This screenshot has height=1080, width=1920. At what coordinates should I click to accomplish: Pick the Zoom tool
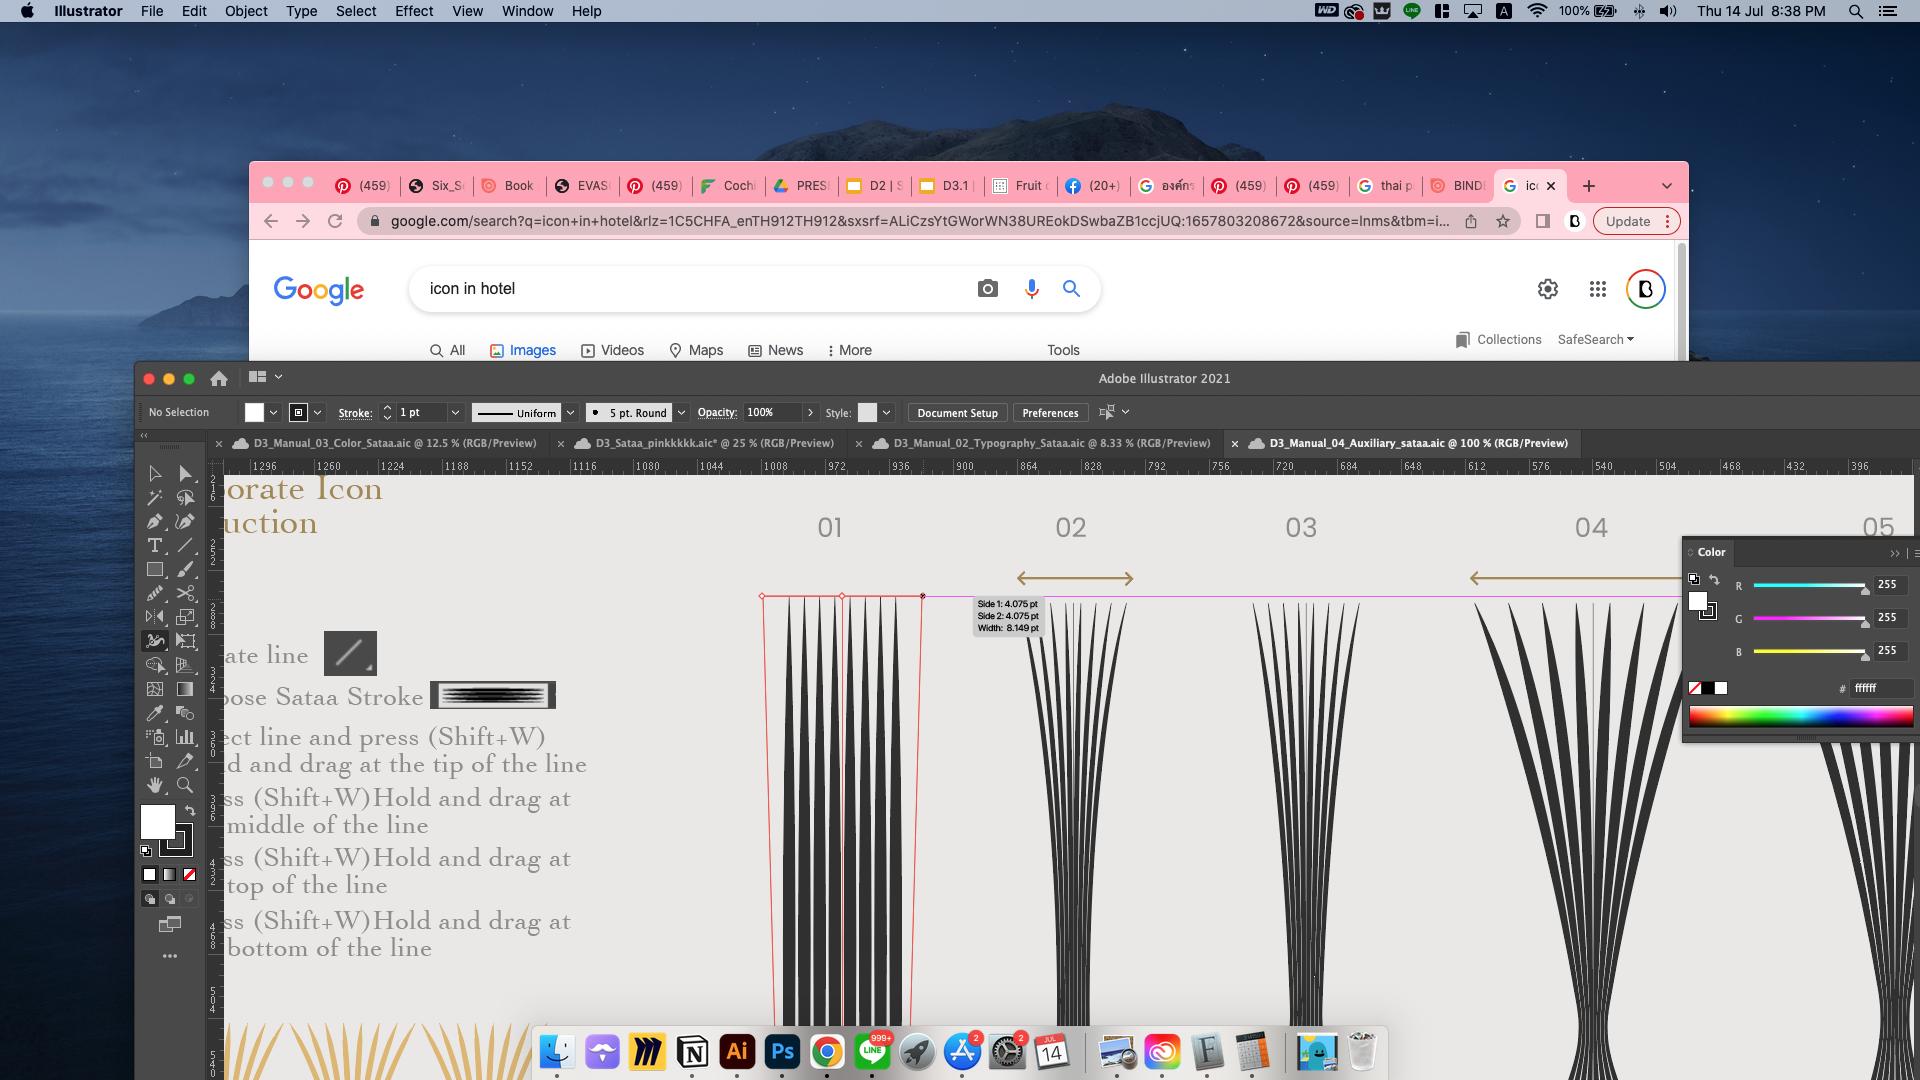pyautogui.click(x=185, y=785)
